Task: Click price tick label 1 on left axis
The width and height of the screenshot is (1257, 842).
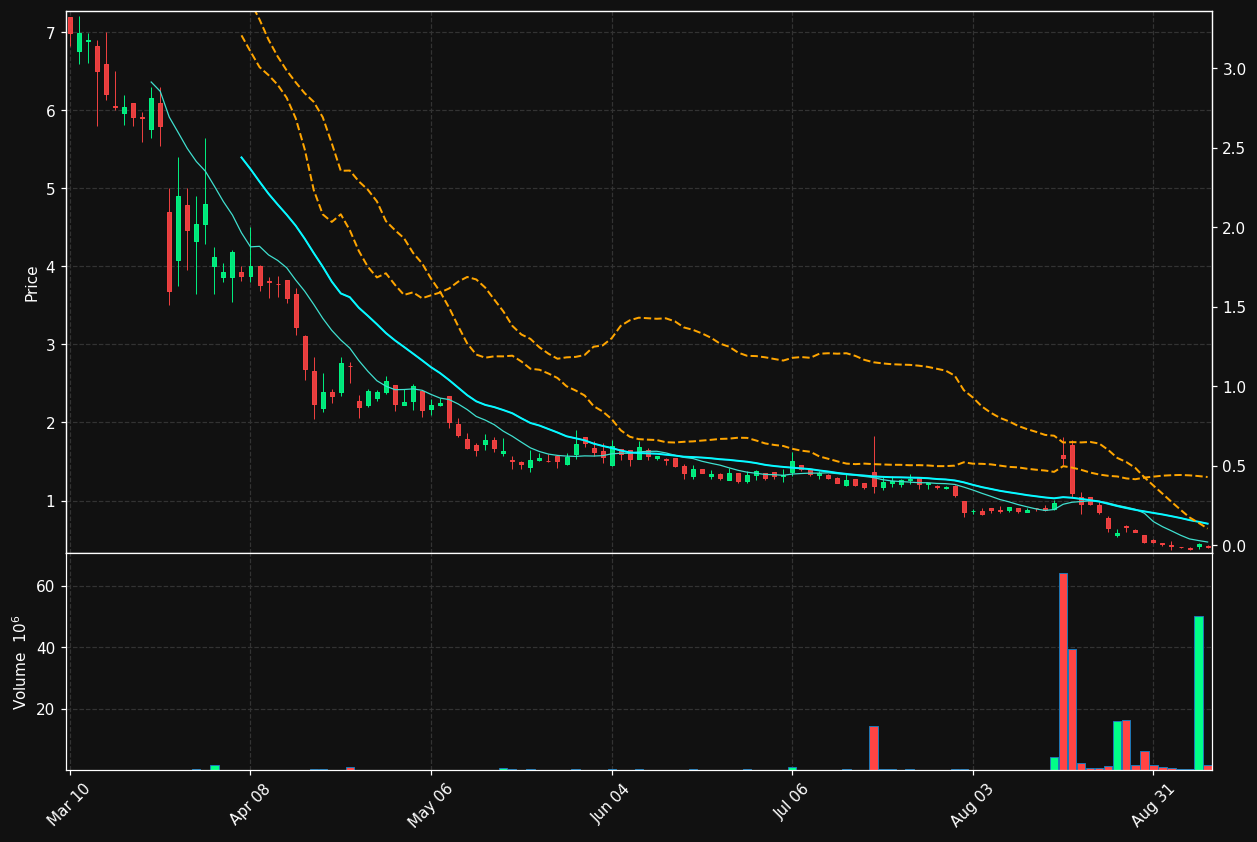Action: pos(50,501)
